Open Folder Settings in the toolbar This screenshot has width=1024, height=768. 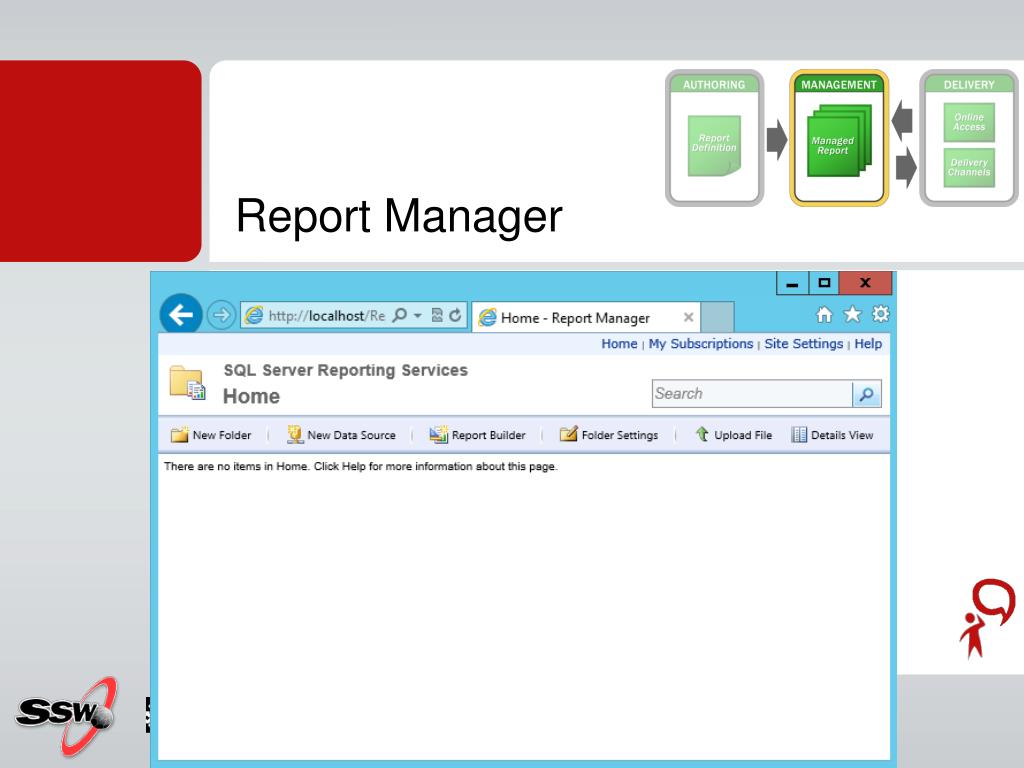point(609,435)
